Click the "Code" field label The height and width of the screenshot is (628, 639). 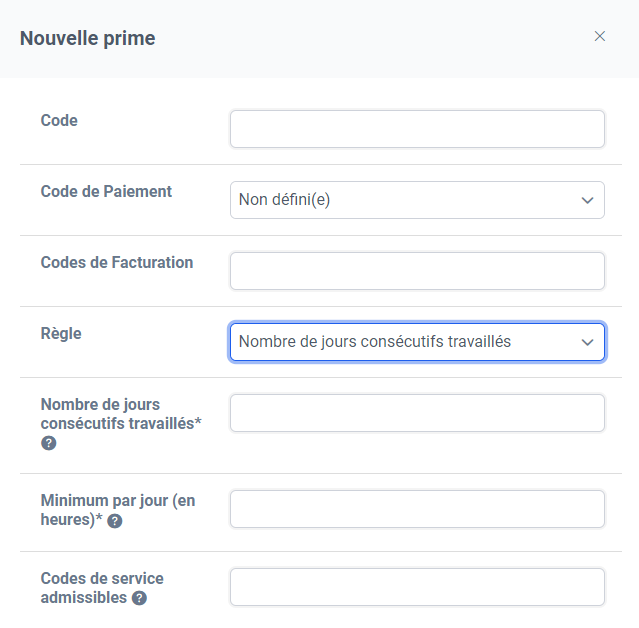pos(59,120)
